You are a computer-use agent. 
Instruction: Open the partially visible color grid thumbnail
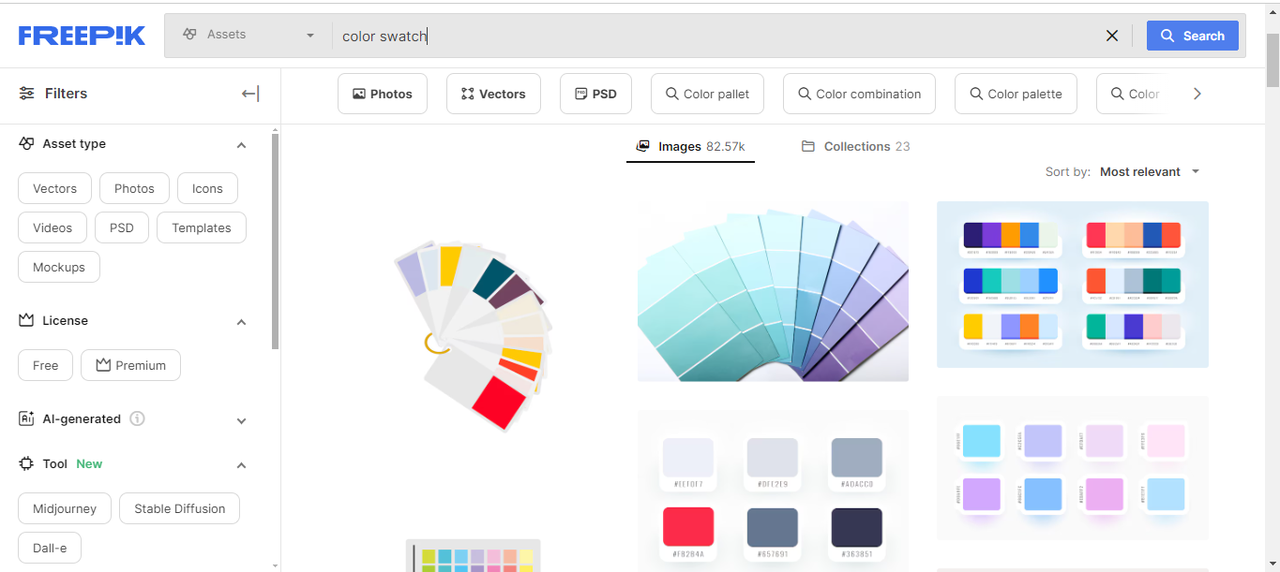(x=473, y=556)
